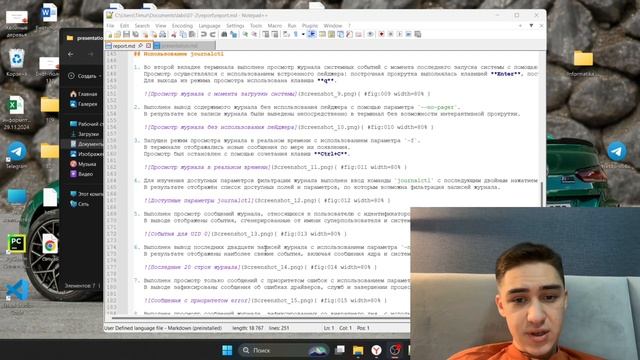Create a new file in Notepad++
This screenshot has height=360, width=640.
click(109, 34)
